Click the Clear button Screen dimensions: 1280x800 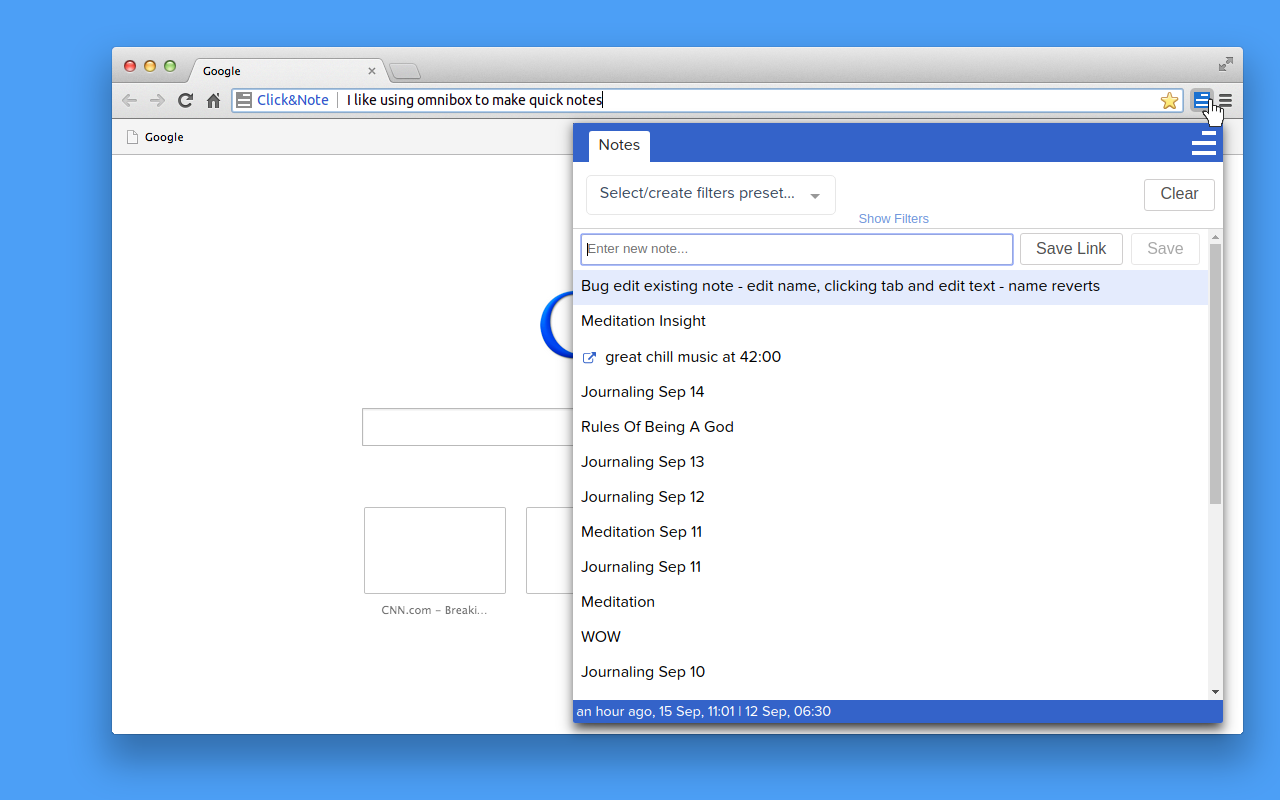(x=1179, y=194)
